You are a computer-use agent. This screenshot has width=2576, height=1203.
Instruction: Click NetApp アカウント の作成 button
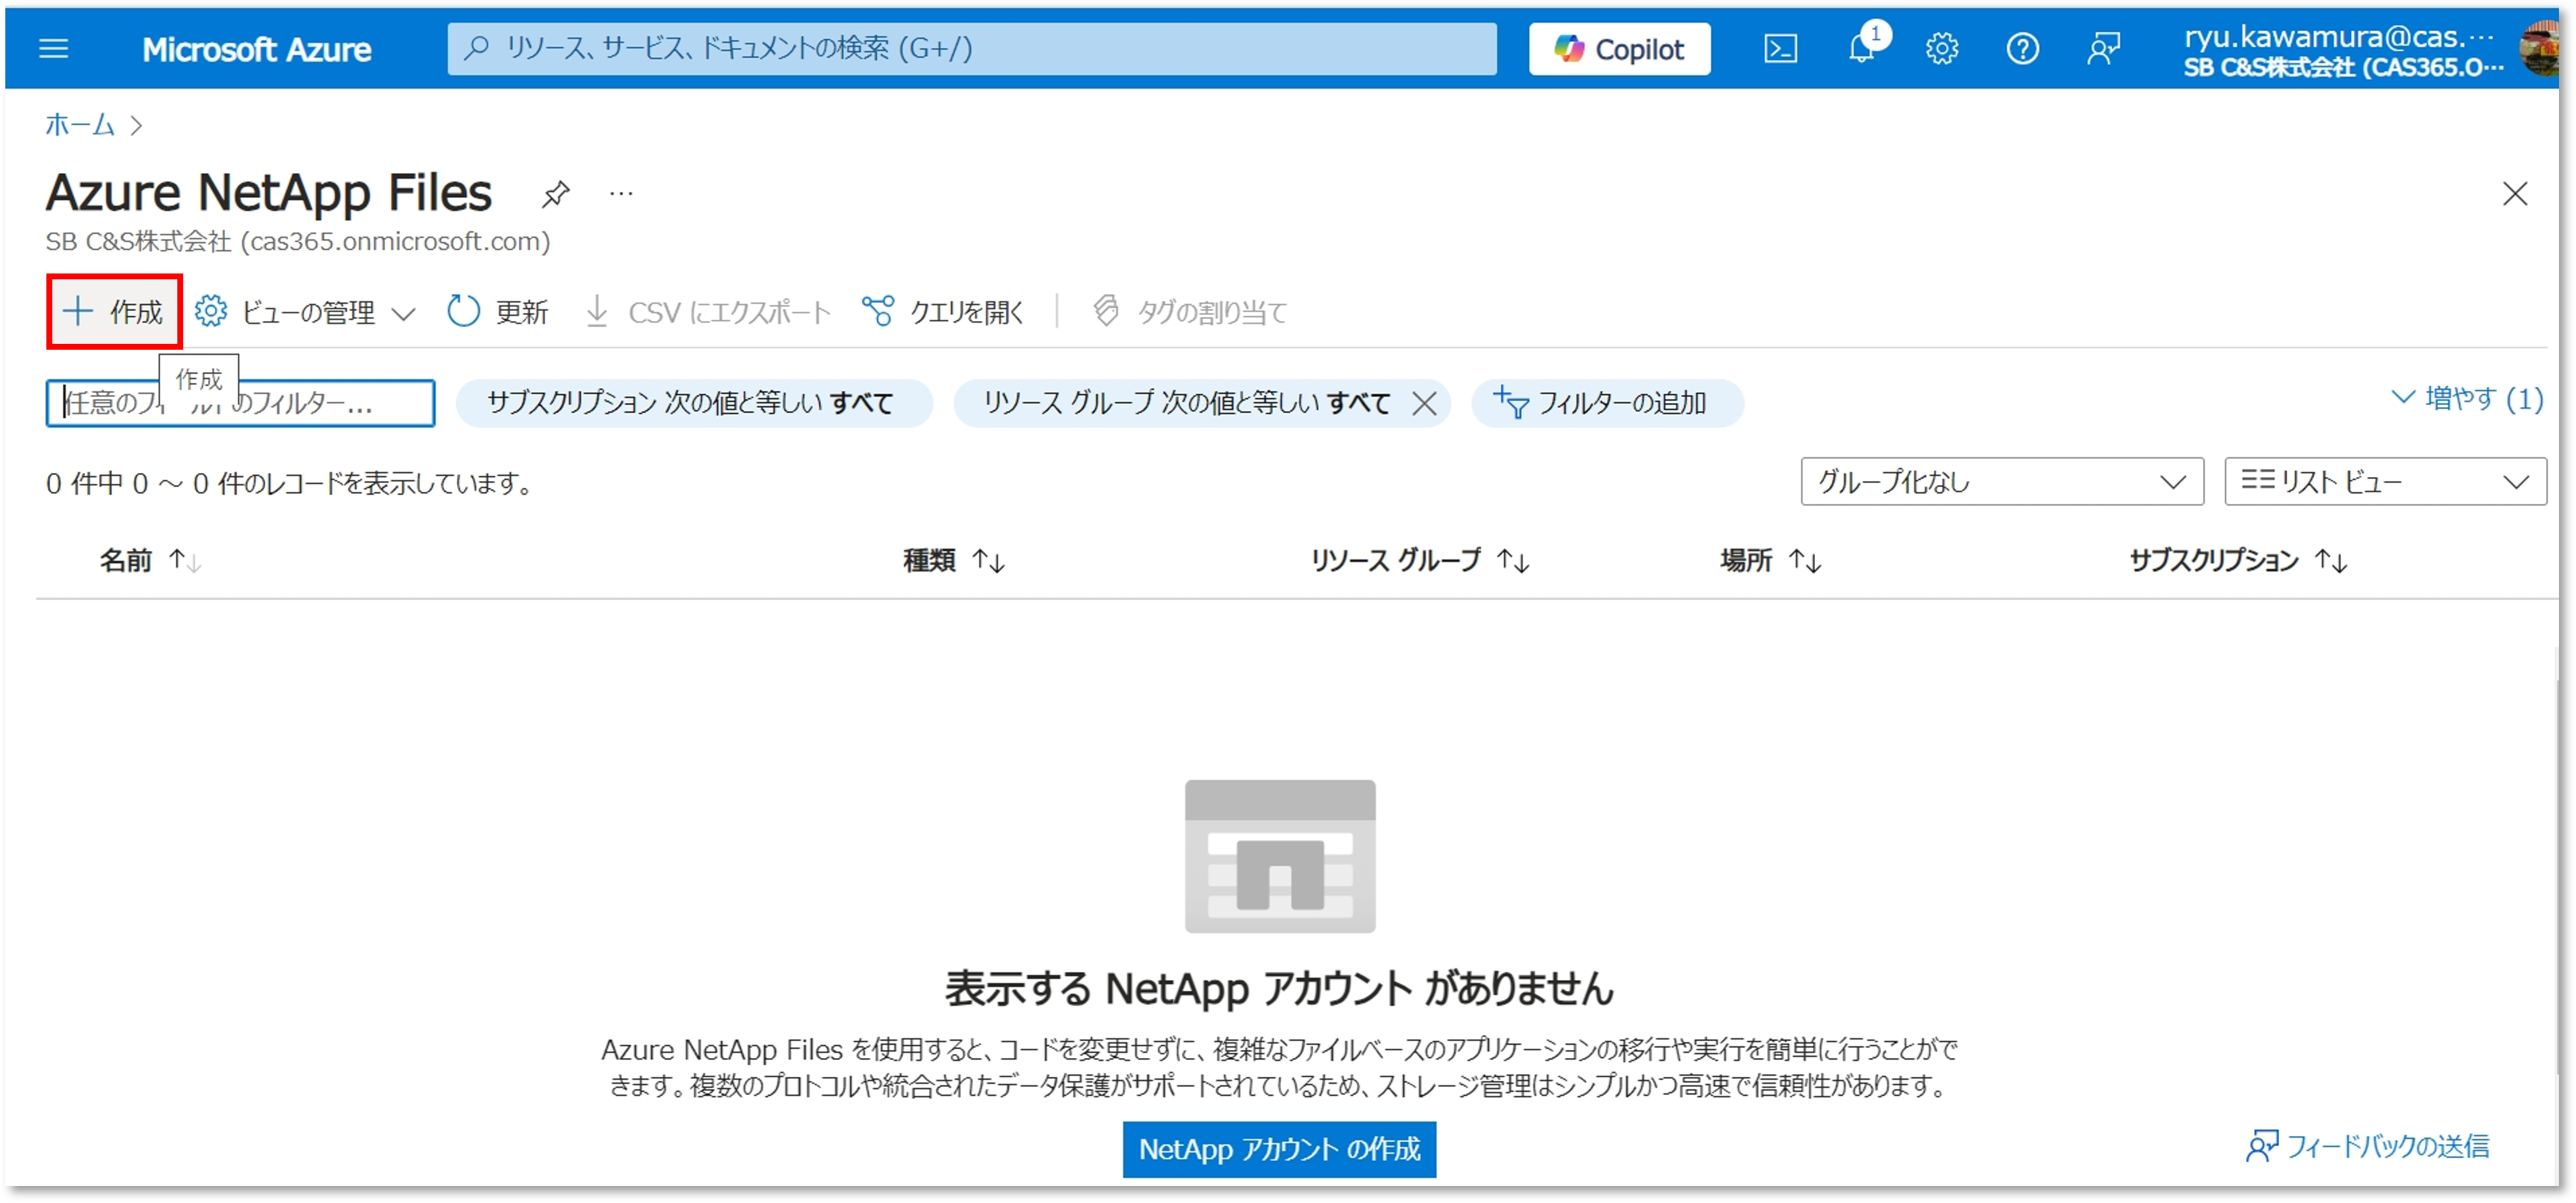point(1279,1150)
